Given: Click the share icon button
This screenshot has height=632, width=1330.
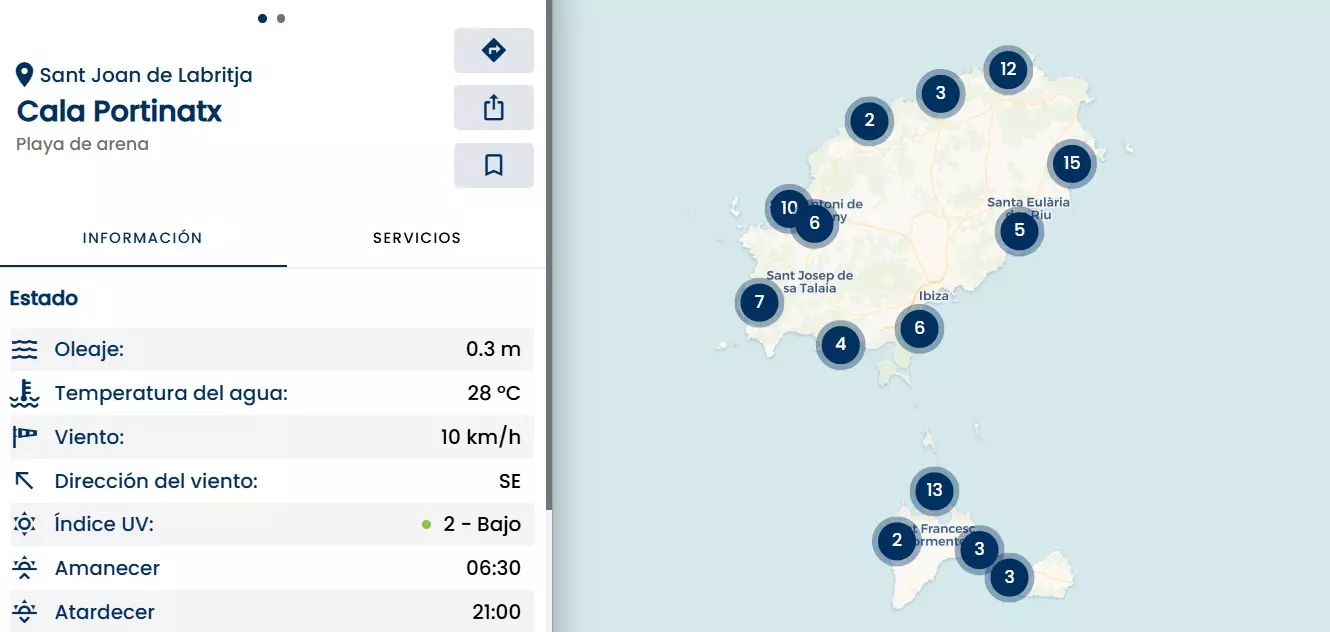Looking at the screenshot, I should pos(493,108).
